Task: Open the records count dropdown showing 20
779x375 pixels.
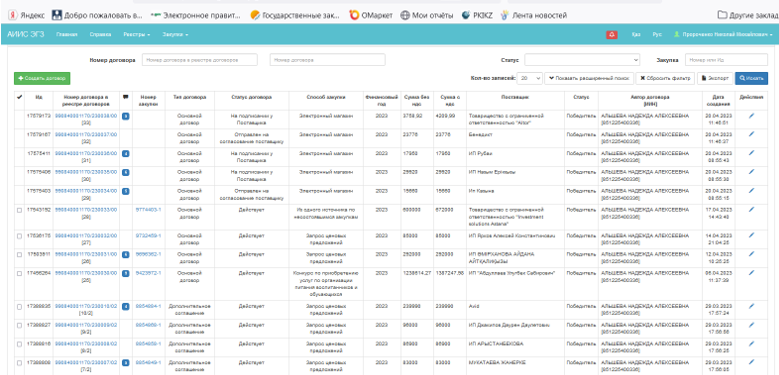Action: (530, 78)
